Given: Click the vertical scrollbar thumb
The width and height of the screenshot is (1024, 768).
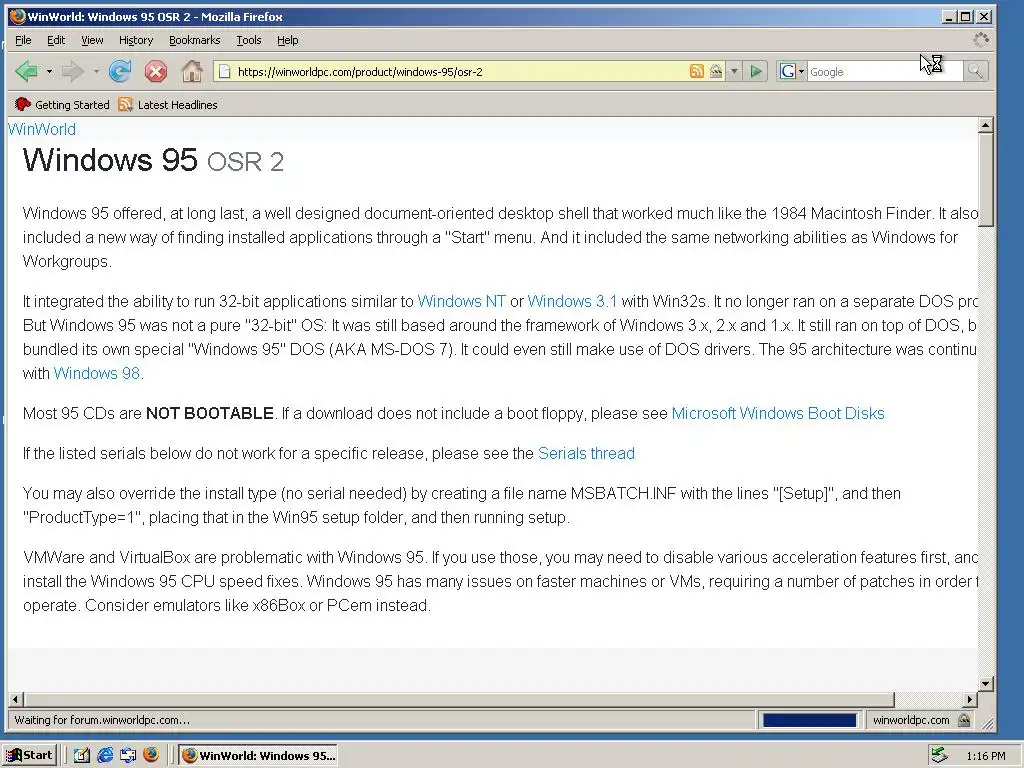Looking at the screenshot, I should pyautogui.click(x=986, y=180).
